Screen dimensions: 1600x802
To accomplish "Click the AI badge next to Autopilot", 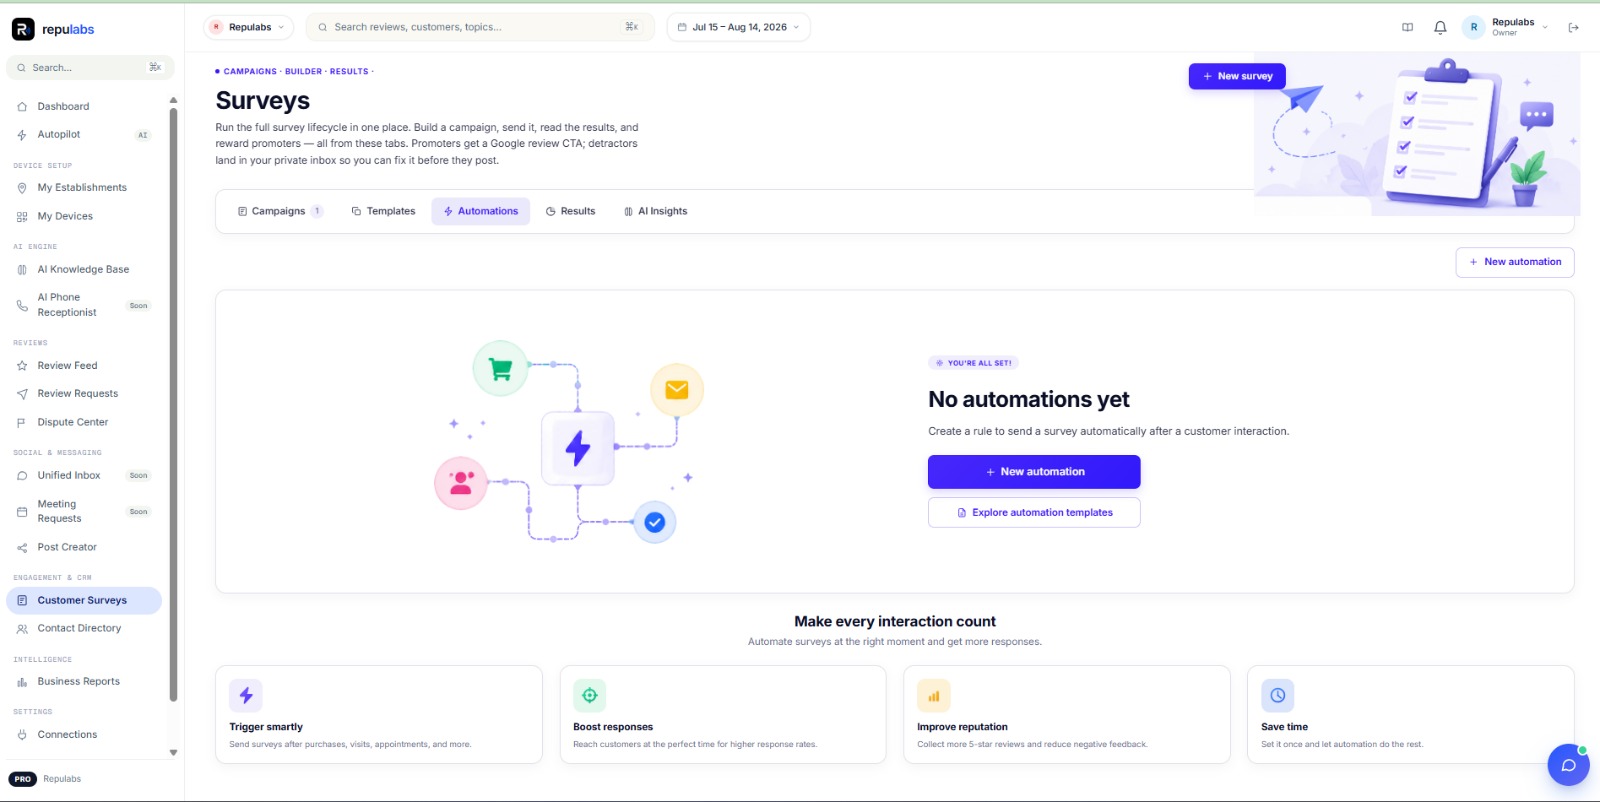I will [x=143, y=135].
